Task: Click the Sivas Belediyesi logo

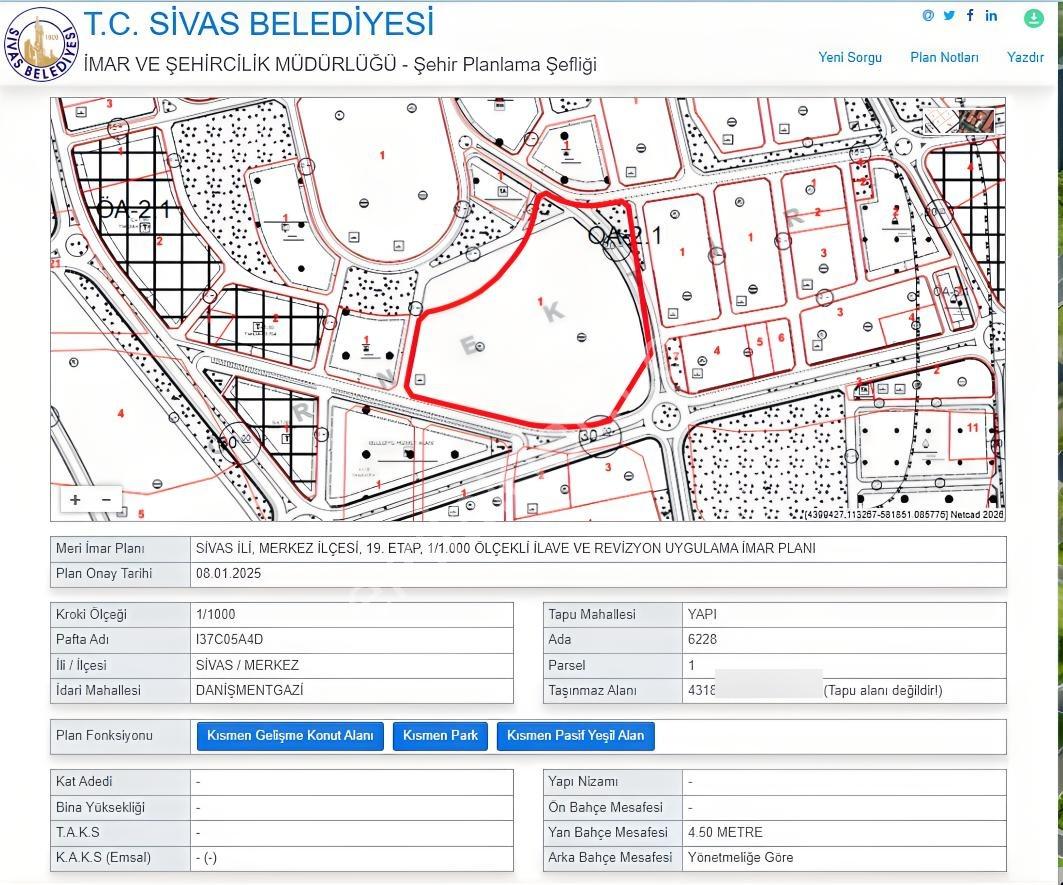Action: pos(41,45)
